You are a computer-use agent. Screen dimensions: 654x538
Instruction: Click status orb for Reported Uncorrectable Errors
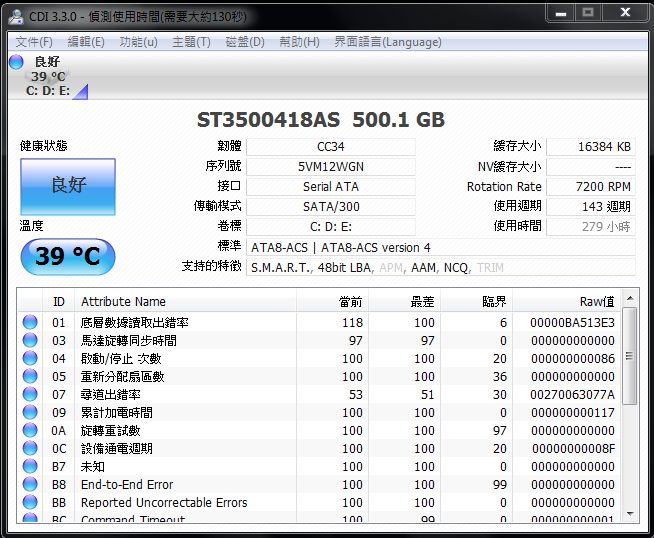click(x=30, y=502)
